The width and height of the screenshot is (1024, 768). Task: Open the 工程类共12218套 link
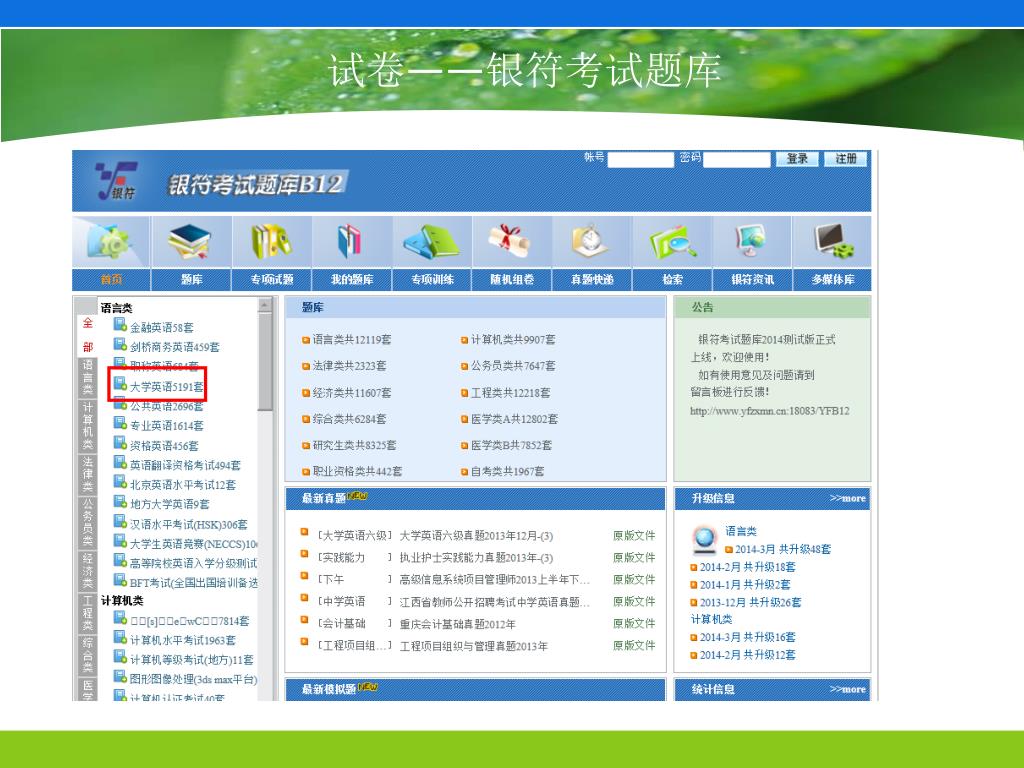[510, 392]
